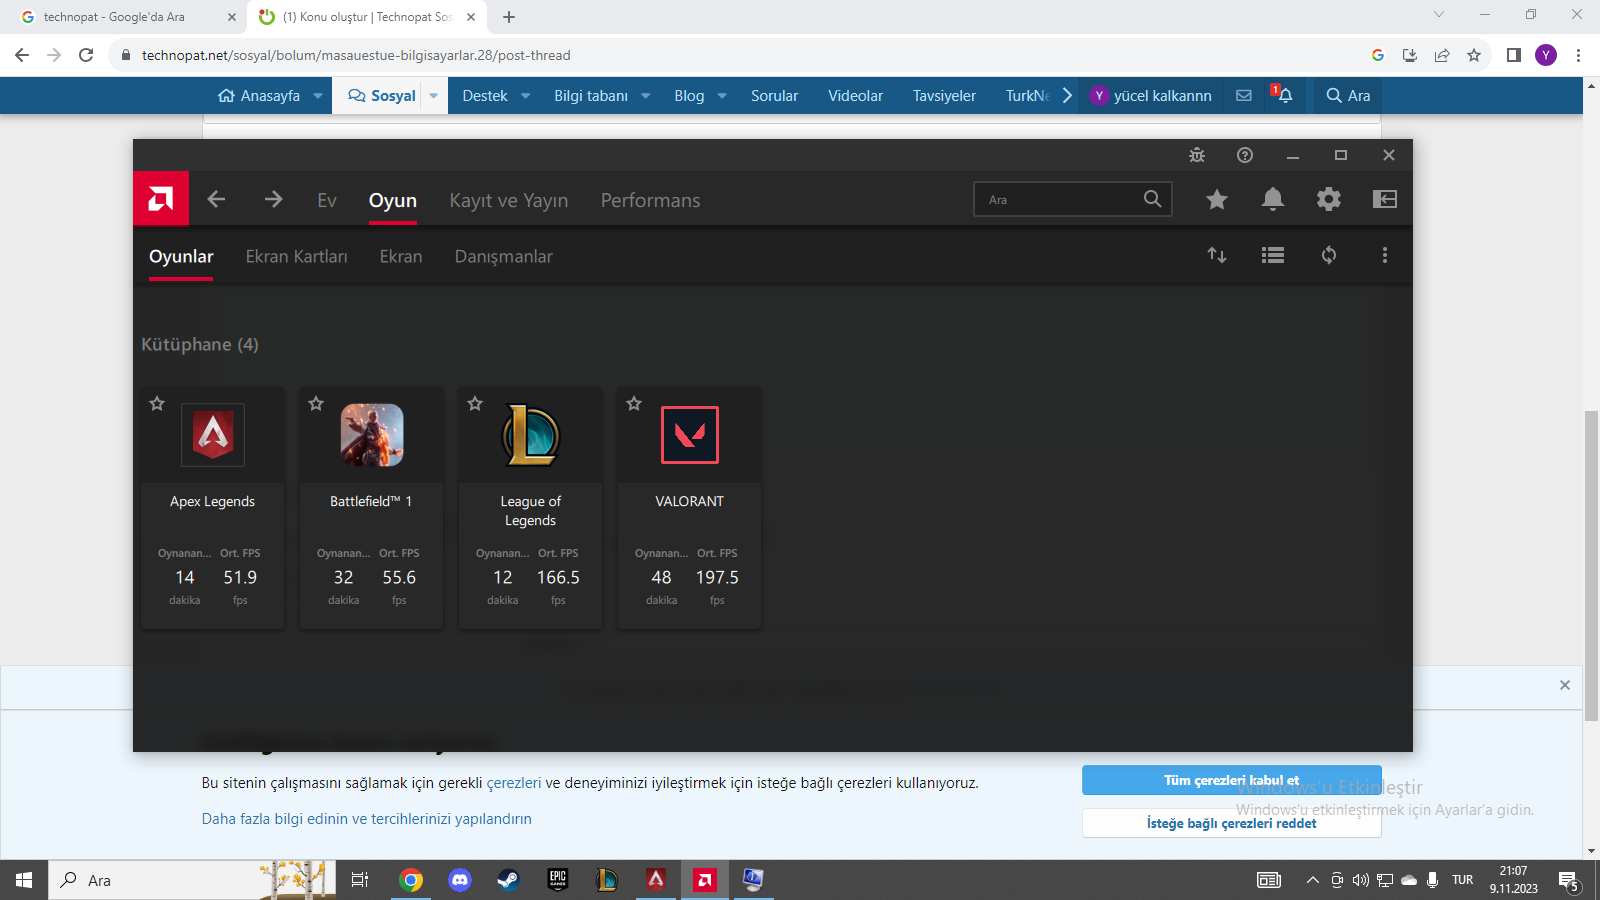Open Chrome profile avatar Y
This screenshot has width=1600, height=900.
(1546, 55)
